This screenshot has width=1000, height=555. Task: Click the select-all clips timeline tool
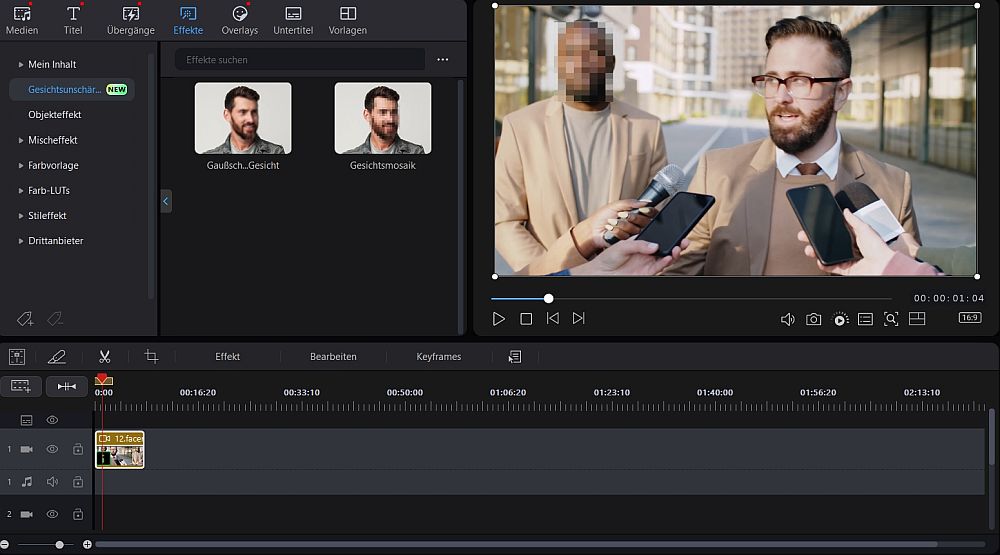17,357
